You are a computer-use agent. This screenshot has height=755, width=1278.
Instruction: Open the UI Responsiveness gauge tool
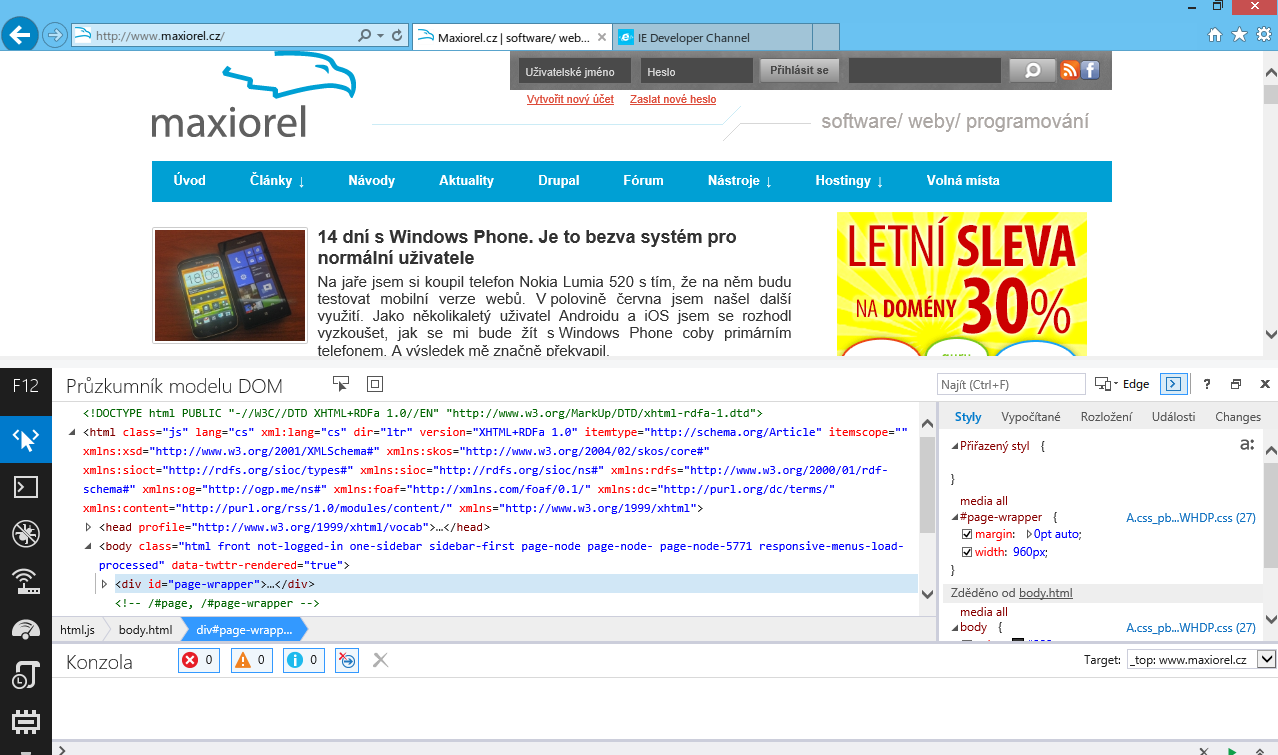25,628
